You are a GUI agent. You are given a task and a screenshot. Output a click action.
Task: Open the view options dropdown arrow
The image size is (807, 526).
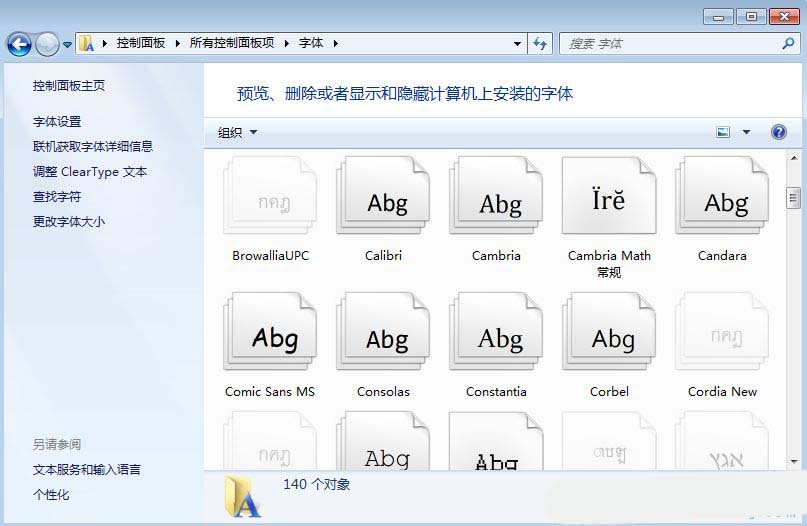point(746,132)
